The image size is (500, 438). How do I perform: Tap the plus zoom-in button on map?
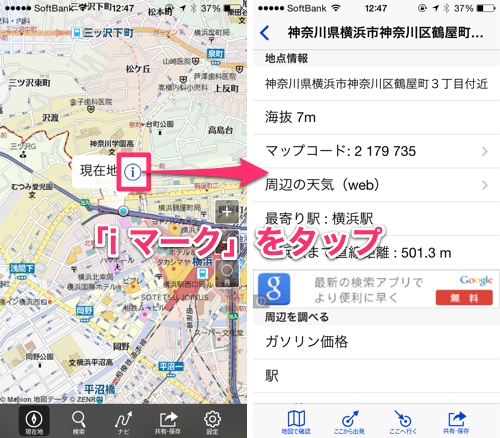227,212
